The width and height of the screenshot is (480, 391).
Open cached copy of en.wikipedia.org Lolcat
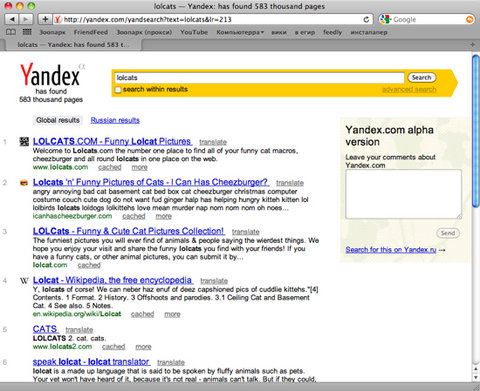click(x=142, y=314)
